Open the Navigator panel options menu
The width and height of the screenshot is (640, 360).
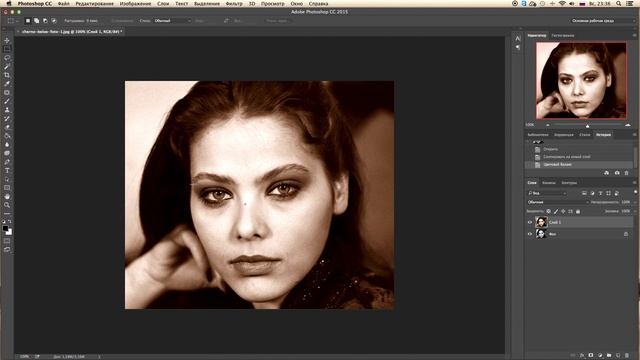click(635, 36)
